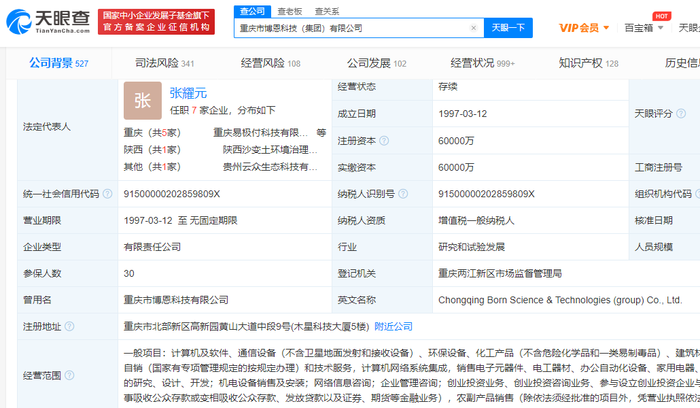Expand the 百宝箱 dropdown menu

point(643,28)
